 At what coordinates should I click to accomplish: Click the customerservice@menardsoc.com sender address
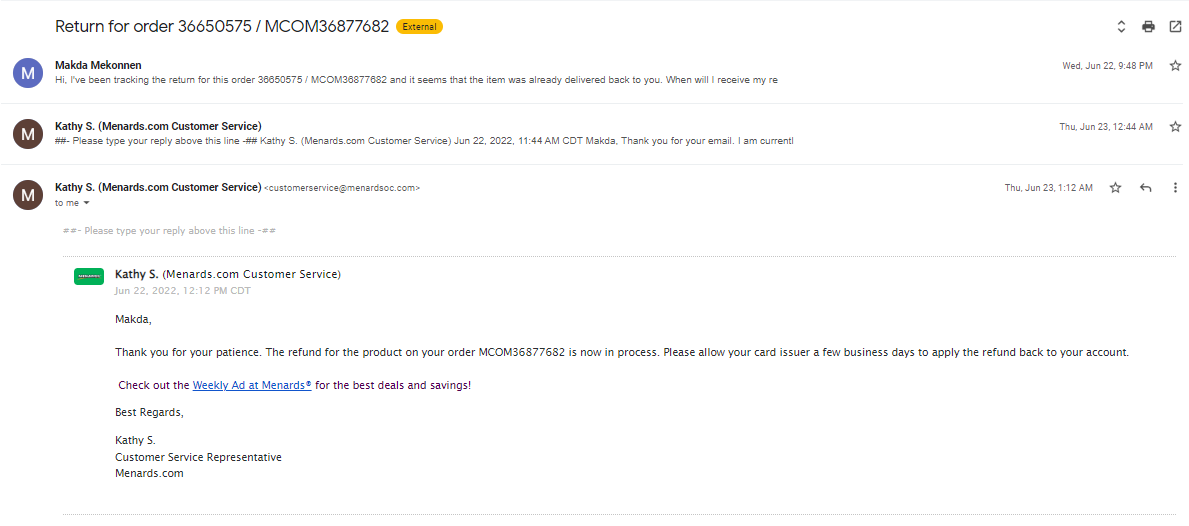tap(341, 188)
